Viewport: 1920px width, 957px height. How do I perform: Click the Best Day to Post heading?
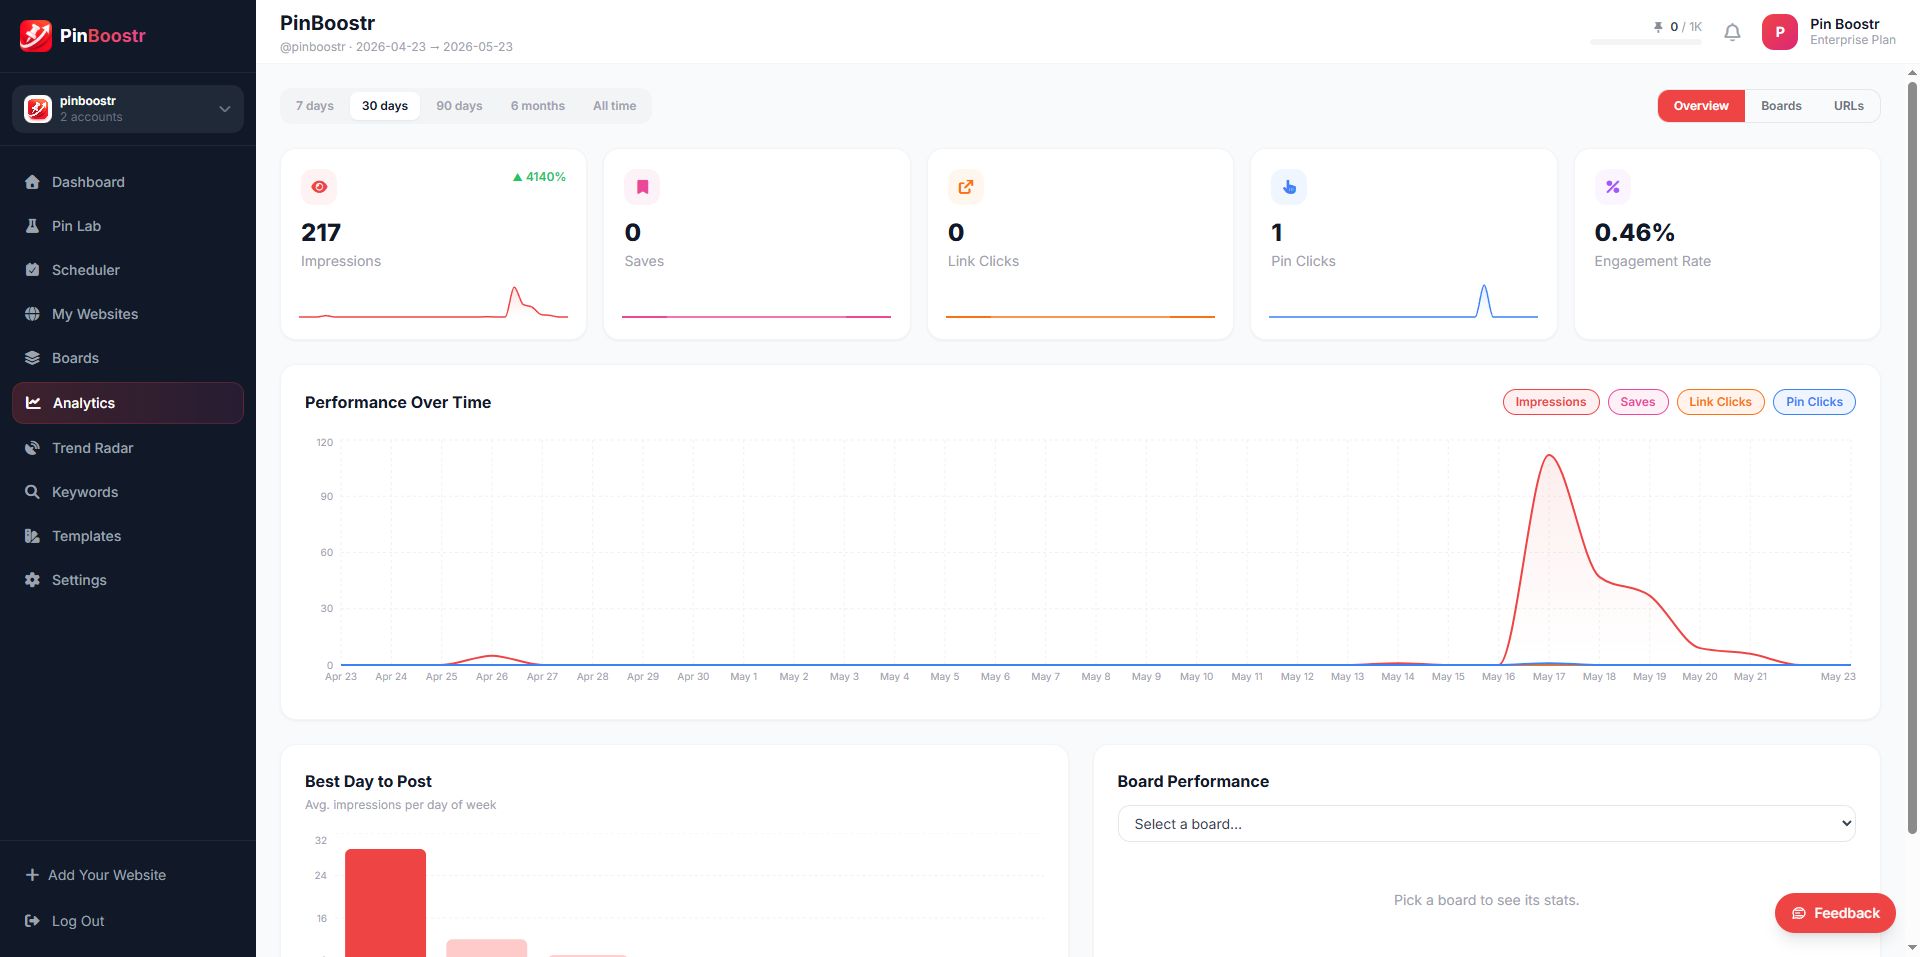(x=368, y=781)
